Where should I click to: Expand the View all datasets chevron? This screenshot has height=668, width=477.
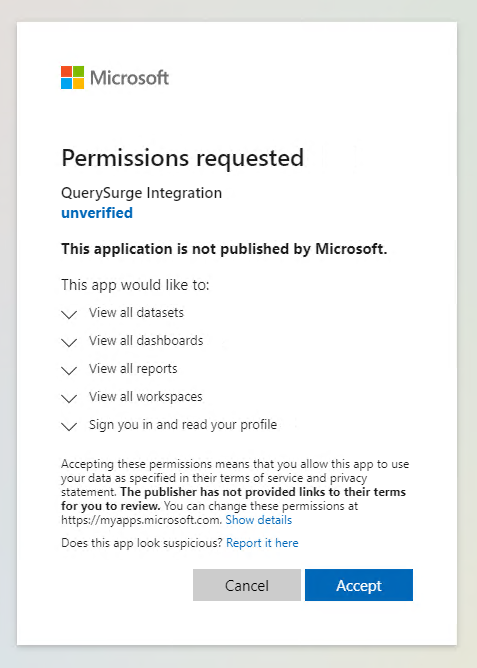pyautogui.click(x=69, y=314)
